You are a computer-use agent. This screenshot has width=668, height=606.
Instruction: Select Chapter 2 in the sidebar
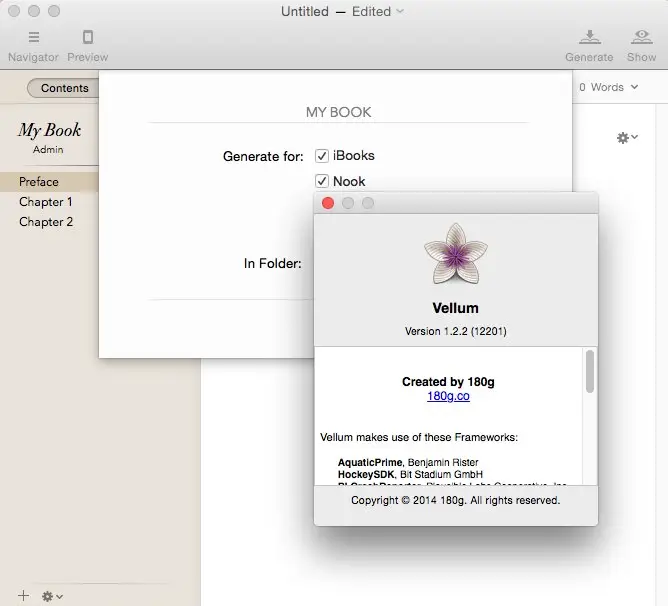(x=46, y=222)
